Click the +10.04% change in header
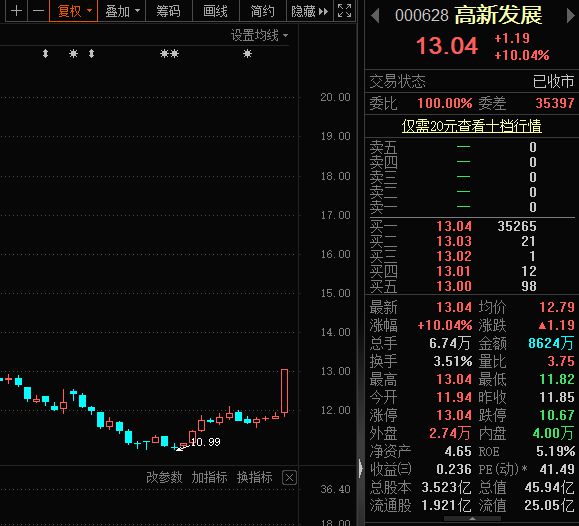This screenshot has width=579, height=526. coord(522,55)
